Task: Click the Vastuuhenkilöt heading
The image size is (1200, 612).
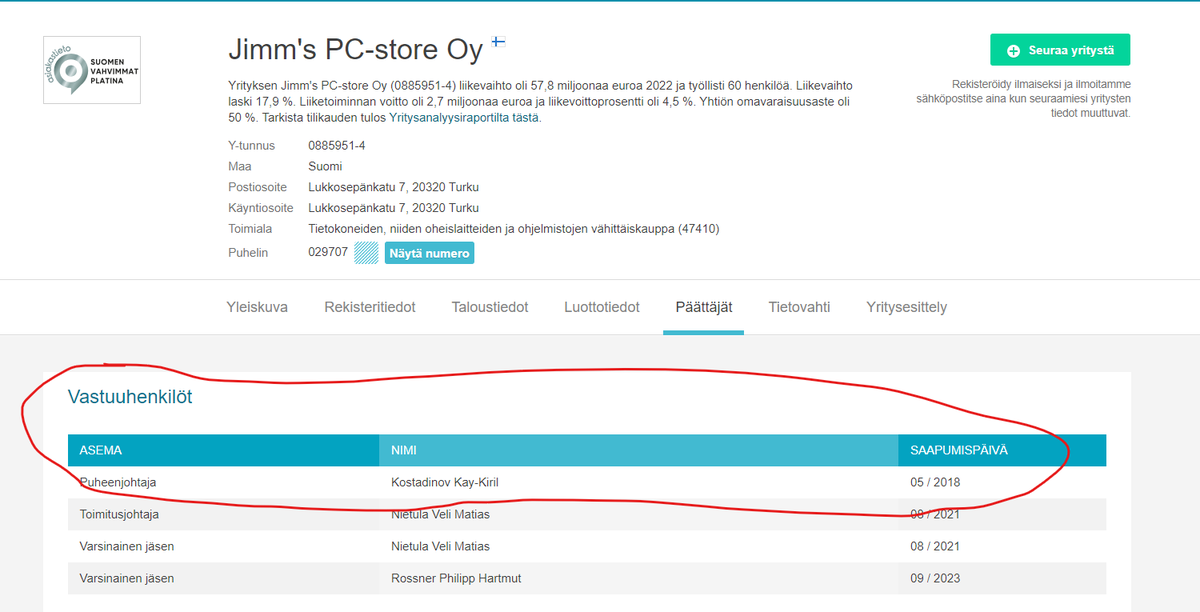Action: [x=130, y=397]
